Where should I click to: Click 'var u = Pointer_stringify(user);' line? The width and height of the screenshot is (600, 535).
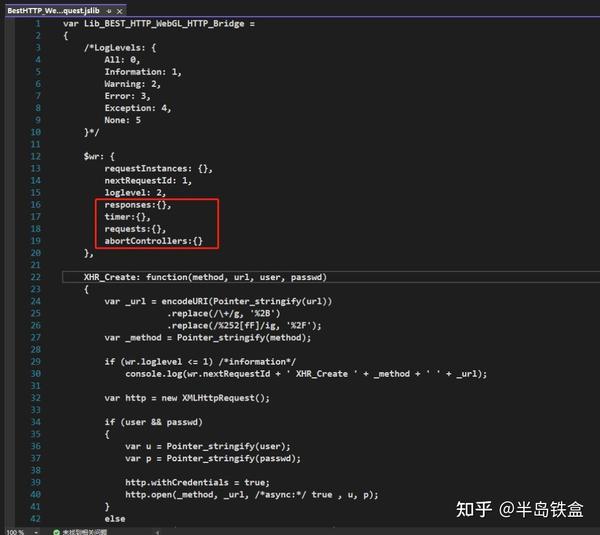208,446
